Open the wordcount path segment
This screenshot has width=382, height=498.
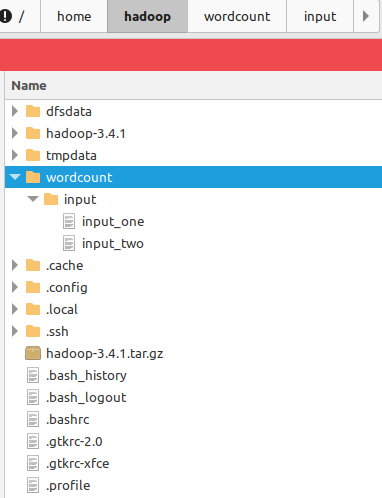tap(237, 16)
